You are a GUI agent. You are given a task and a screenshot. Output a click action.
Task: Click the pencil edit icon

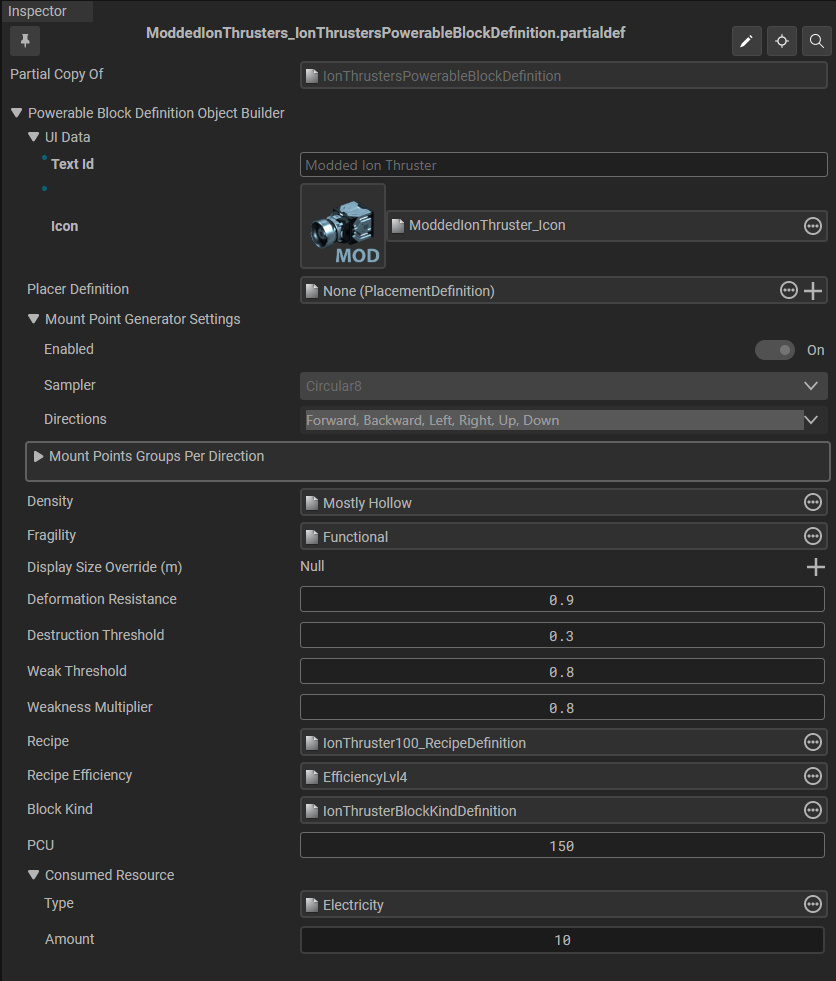(x=746, y=42)
